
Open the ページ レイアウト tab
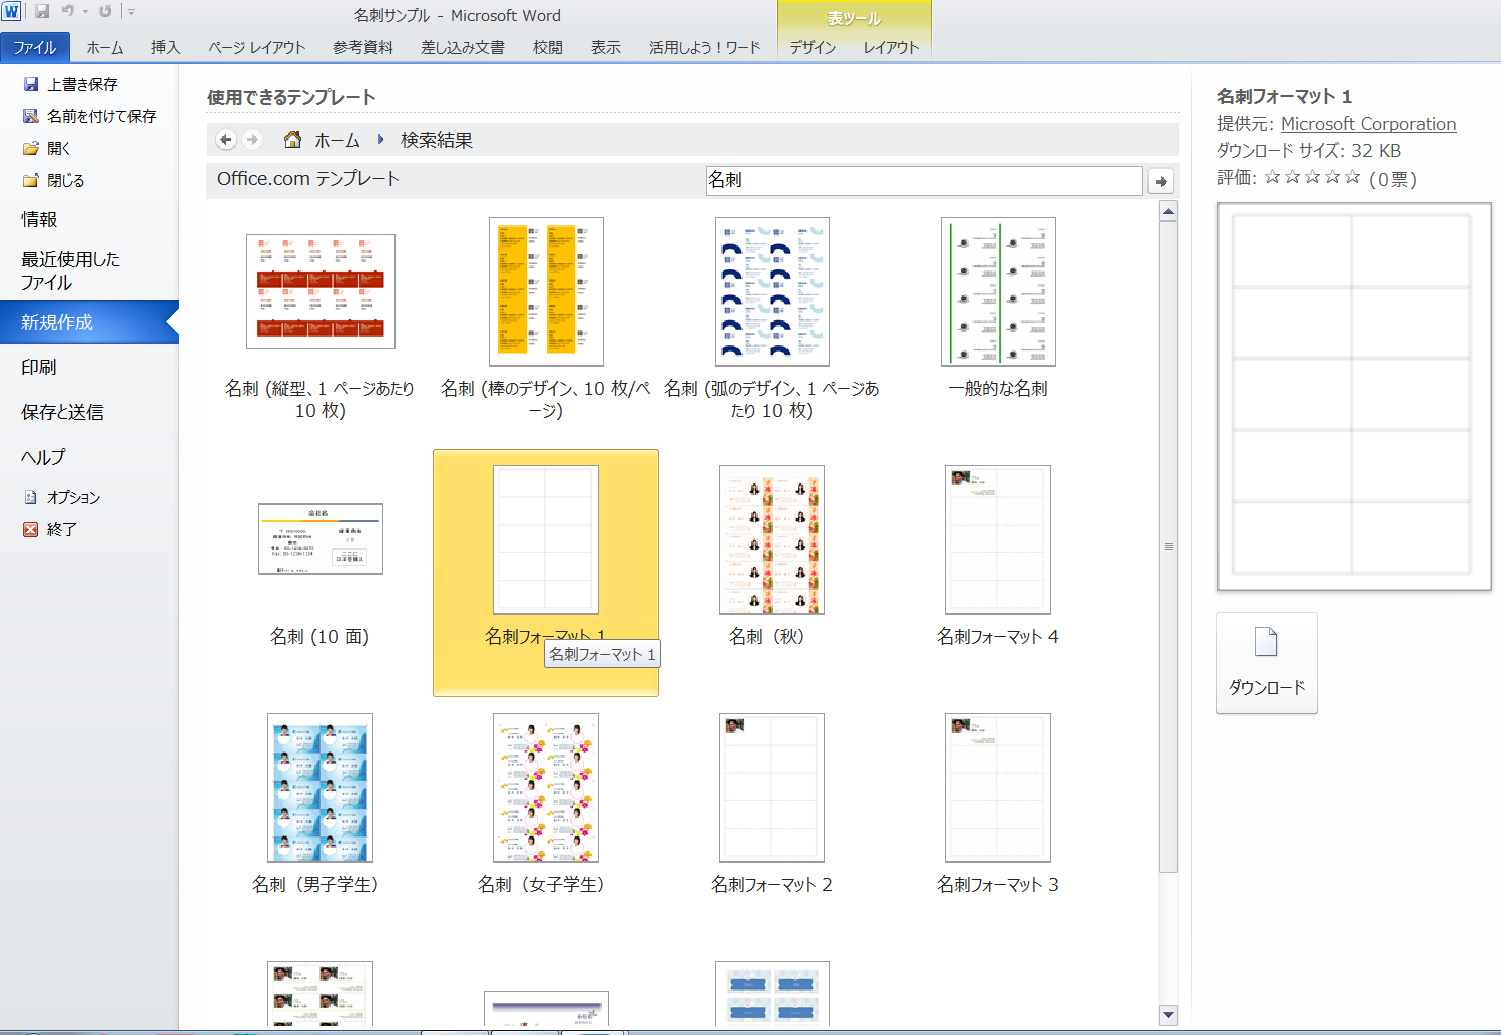tap(257, 47)
